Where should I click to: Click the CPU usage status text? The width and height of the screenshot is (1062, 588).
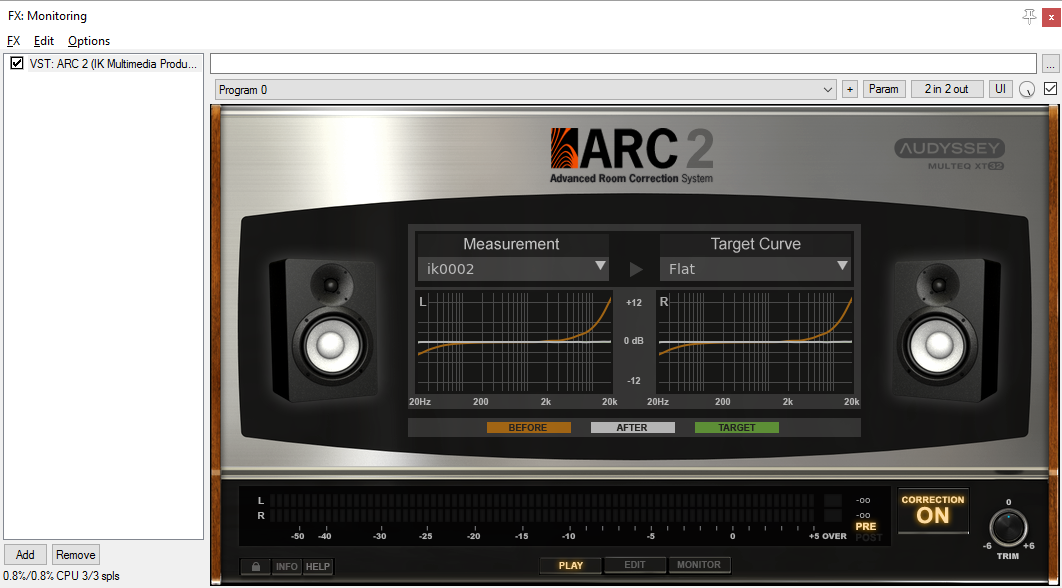coord(62,576)
